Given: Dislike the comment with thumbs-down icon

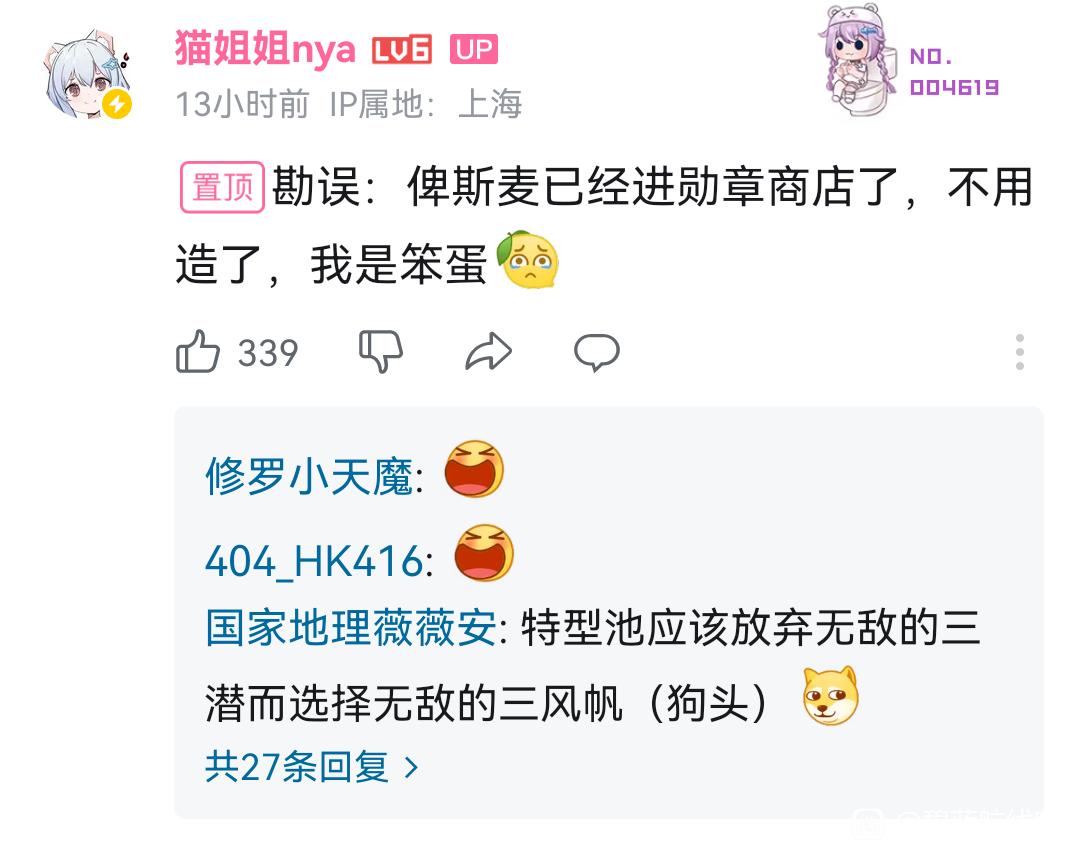Looking at the screenshot, I should coord(381,352).
